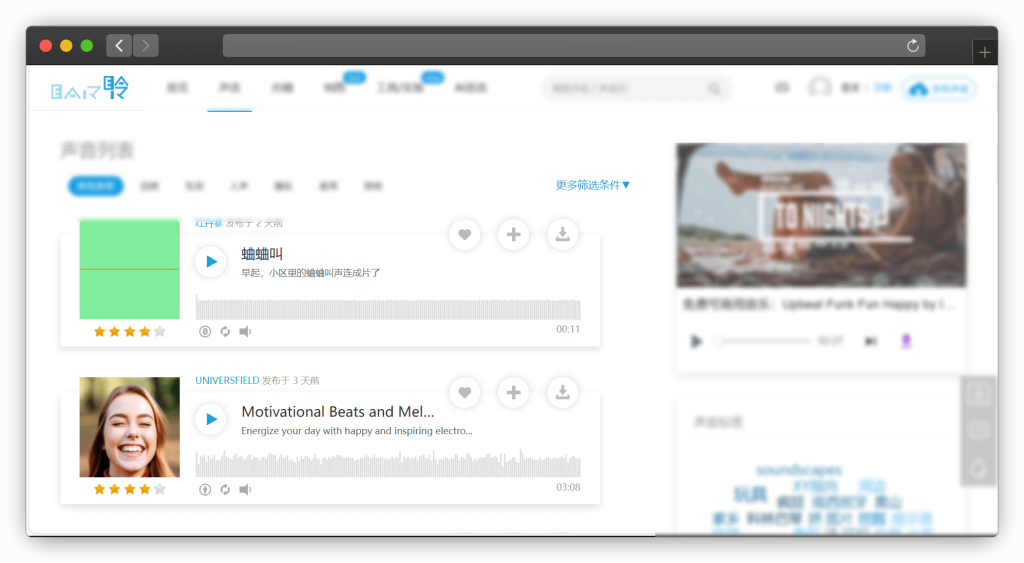
Task: Go forward with the browser forward arrow
Action: [x=146, y=46]
